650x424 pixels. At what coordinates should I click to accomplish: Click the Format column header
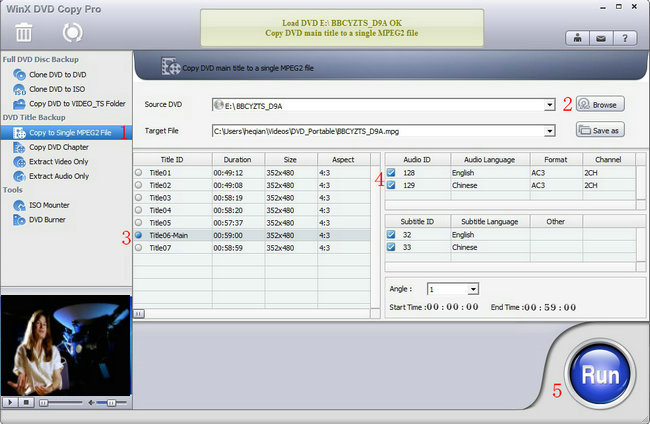[x=556, y=160]
